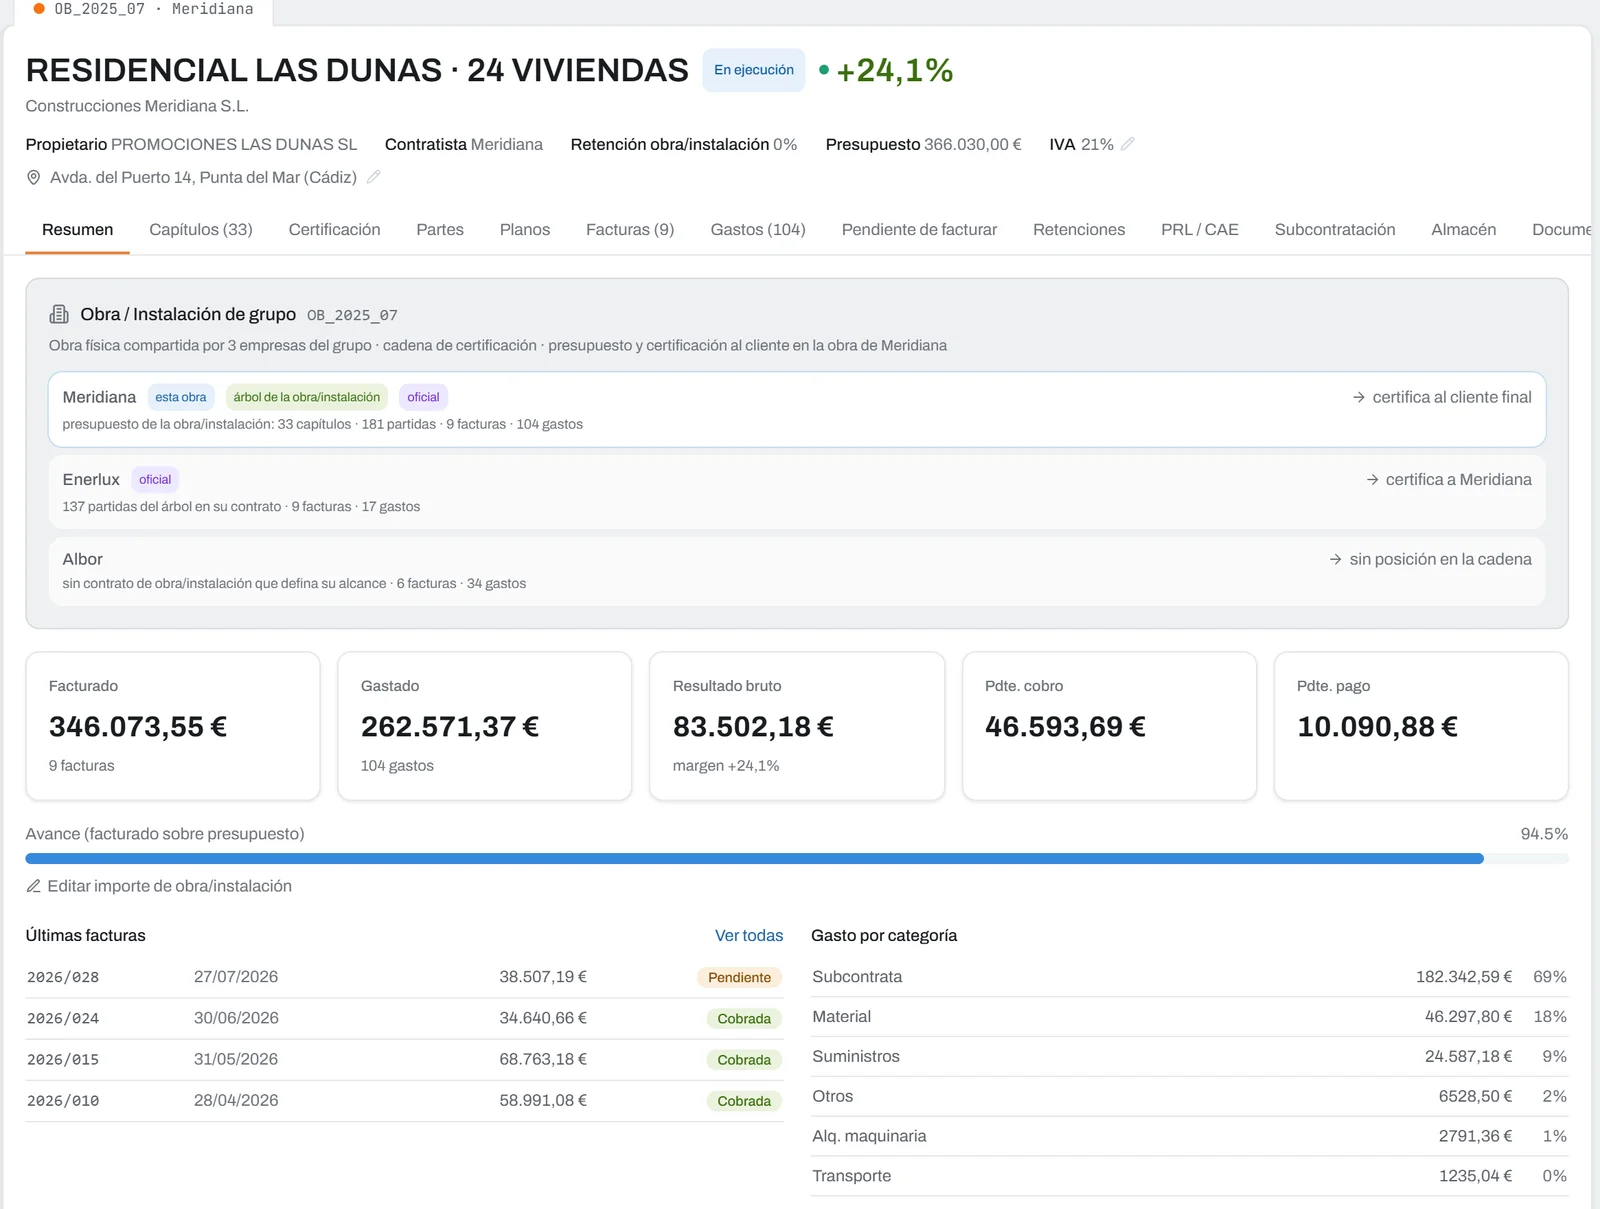This screenshot has height=1209, width=1600.
Task: Click the Cobrada status of invoice 2026/024
Action: point(744,1019)
